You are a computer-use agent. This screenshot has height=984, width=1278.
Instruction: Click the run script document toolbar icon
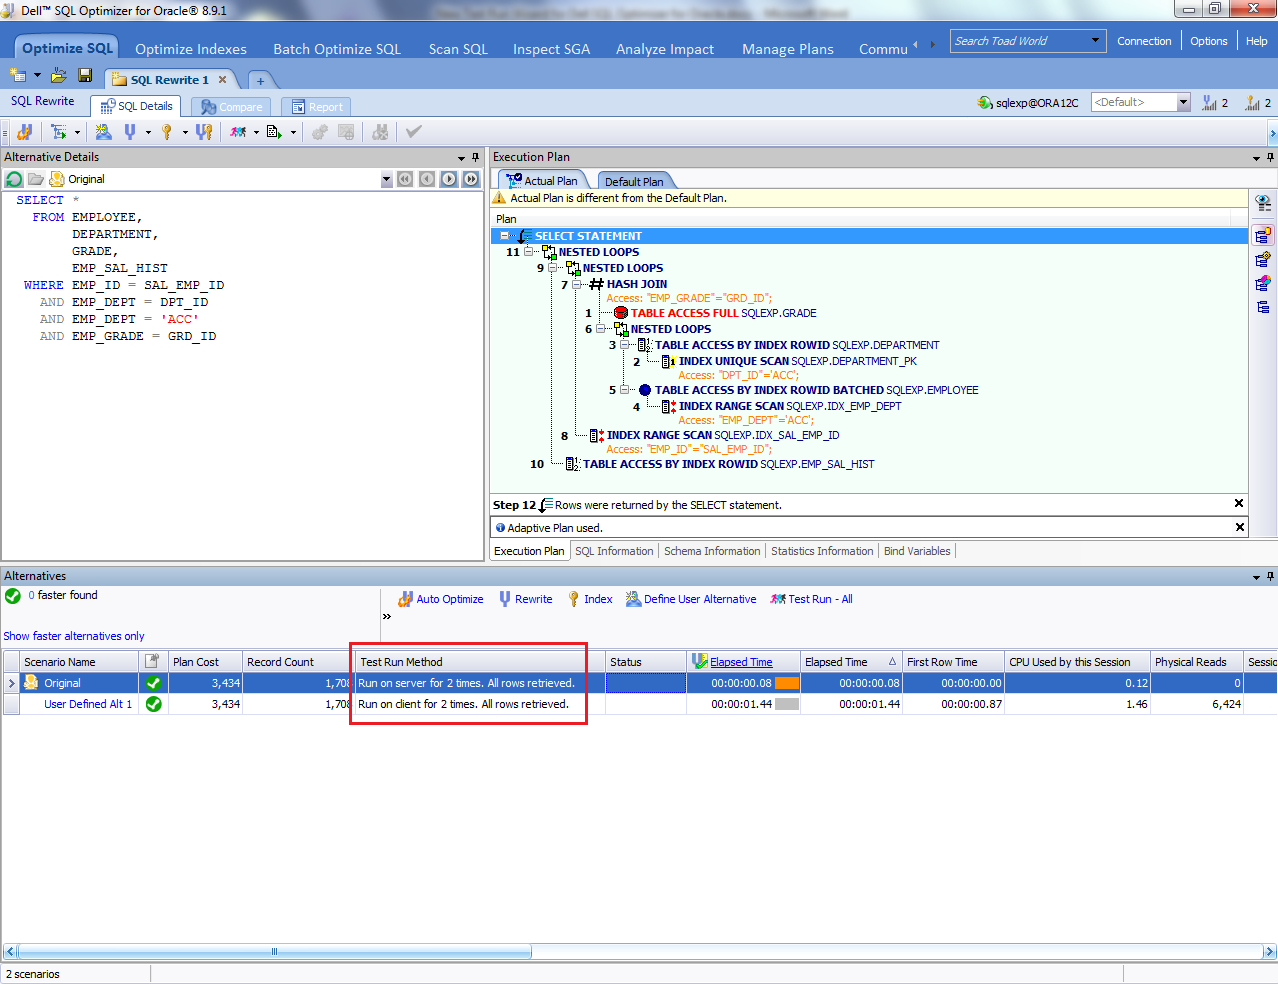(x=274, y=132)
